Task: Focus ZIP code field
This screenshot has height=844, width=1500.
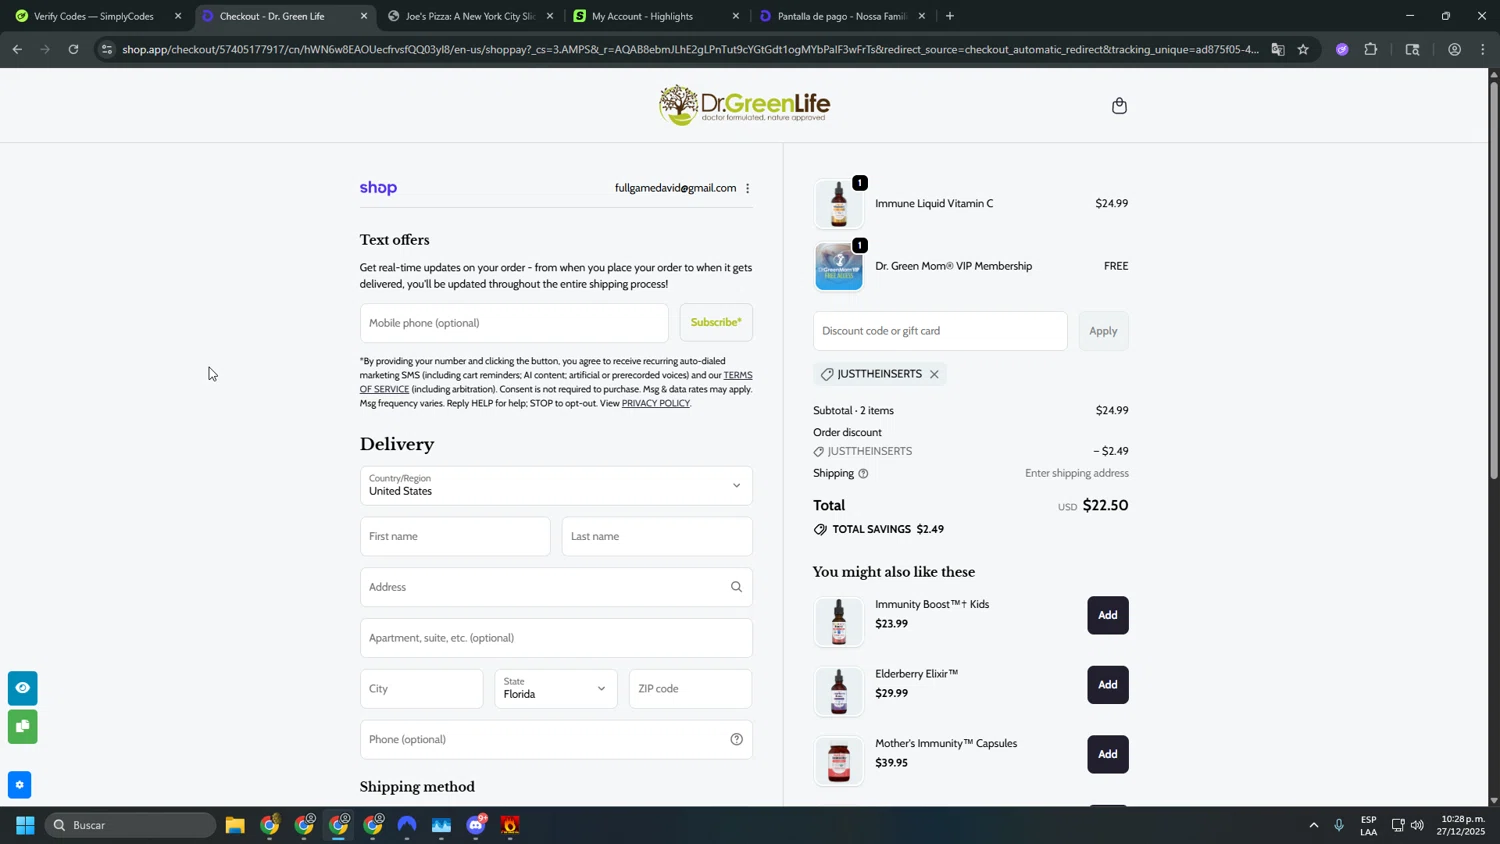Action: coord(690,688)
